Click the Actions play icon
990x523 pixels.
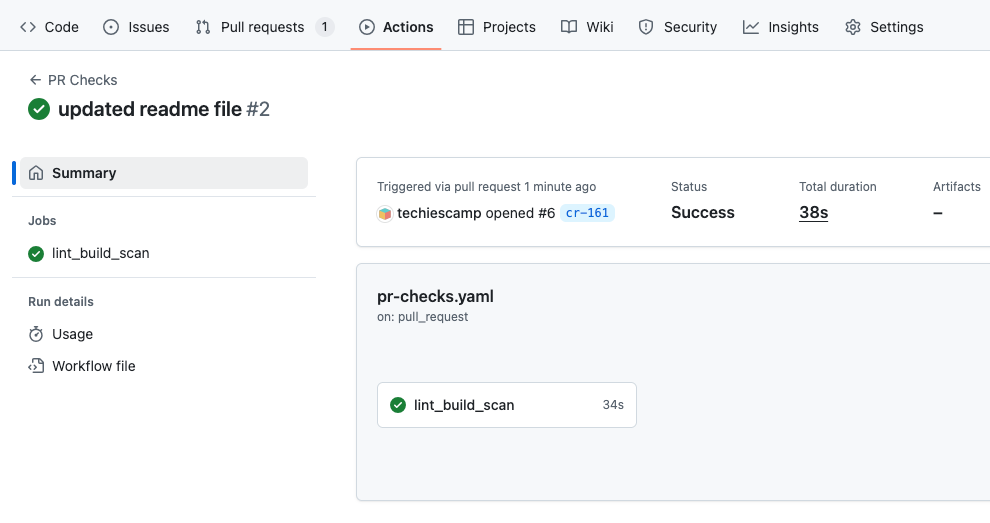pyautogui.click(x=367, y=27)
